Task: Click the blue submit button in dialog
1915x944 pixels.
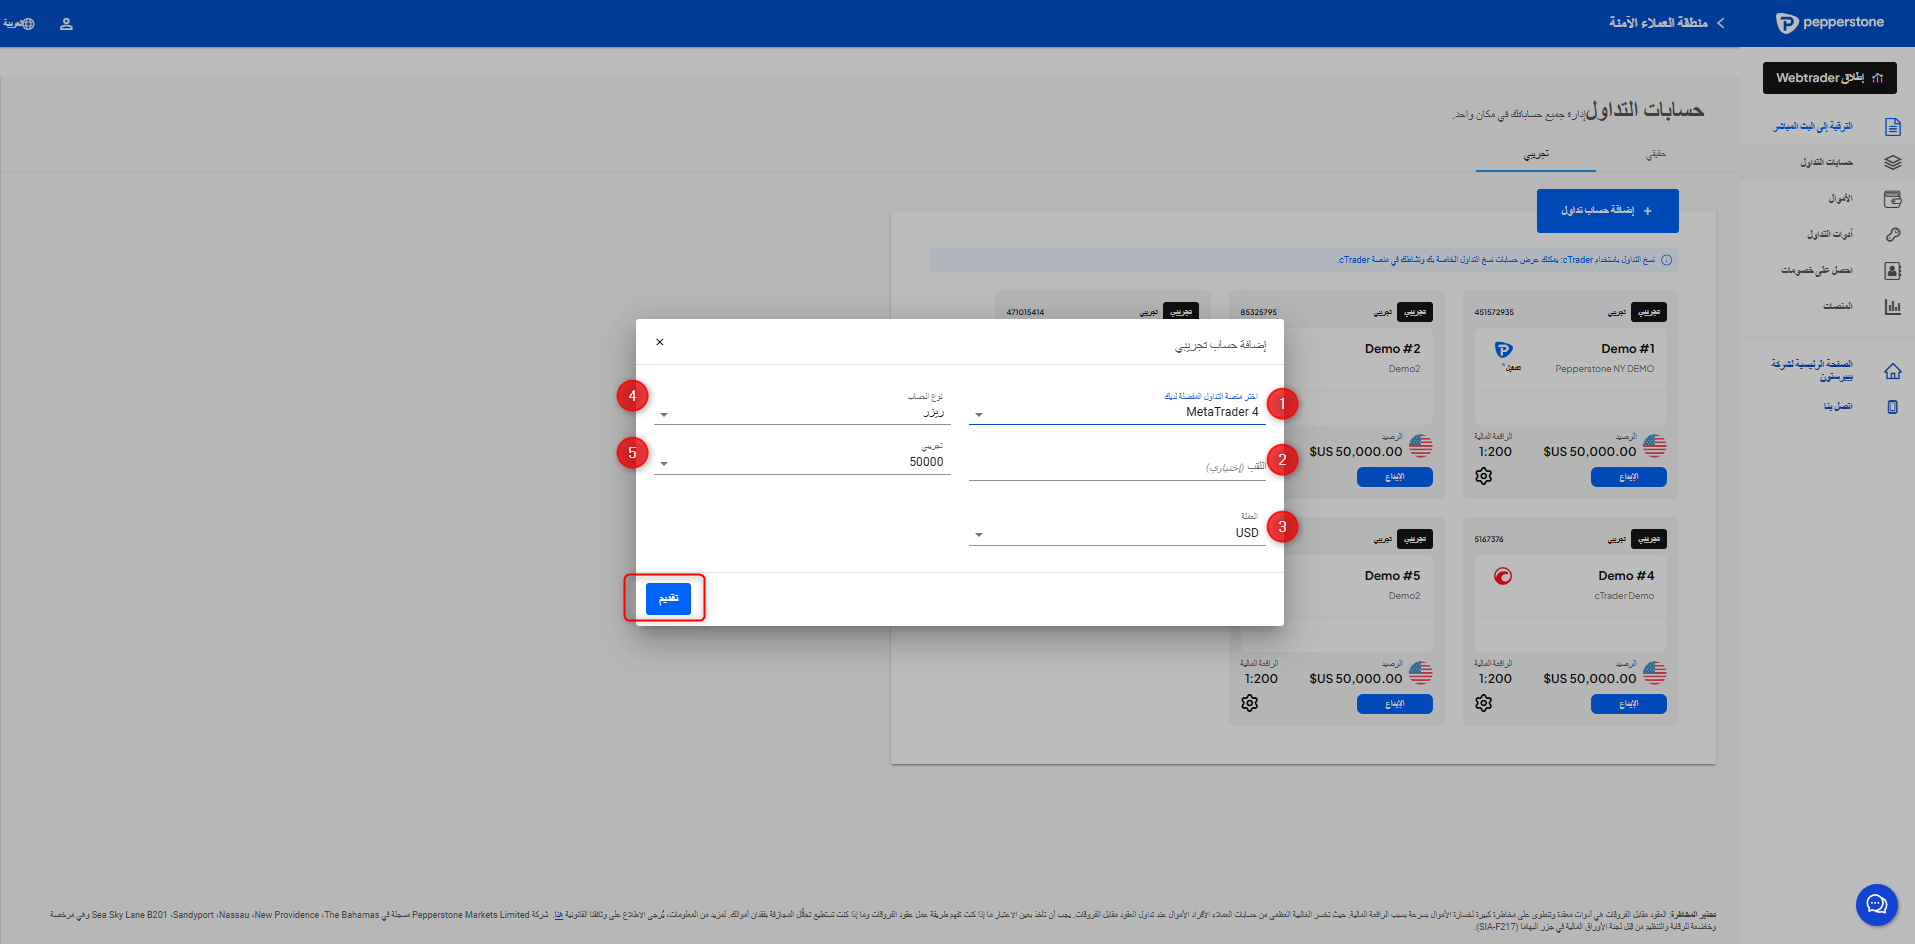Action: coord(668,598)
